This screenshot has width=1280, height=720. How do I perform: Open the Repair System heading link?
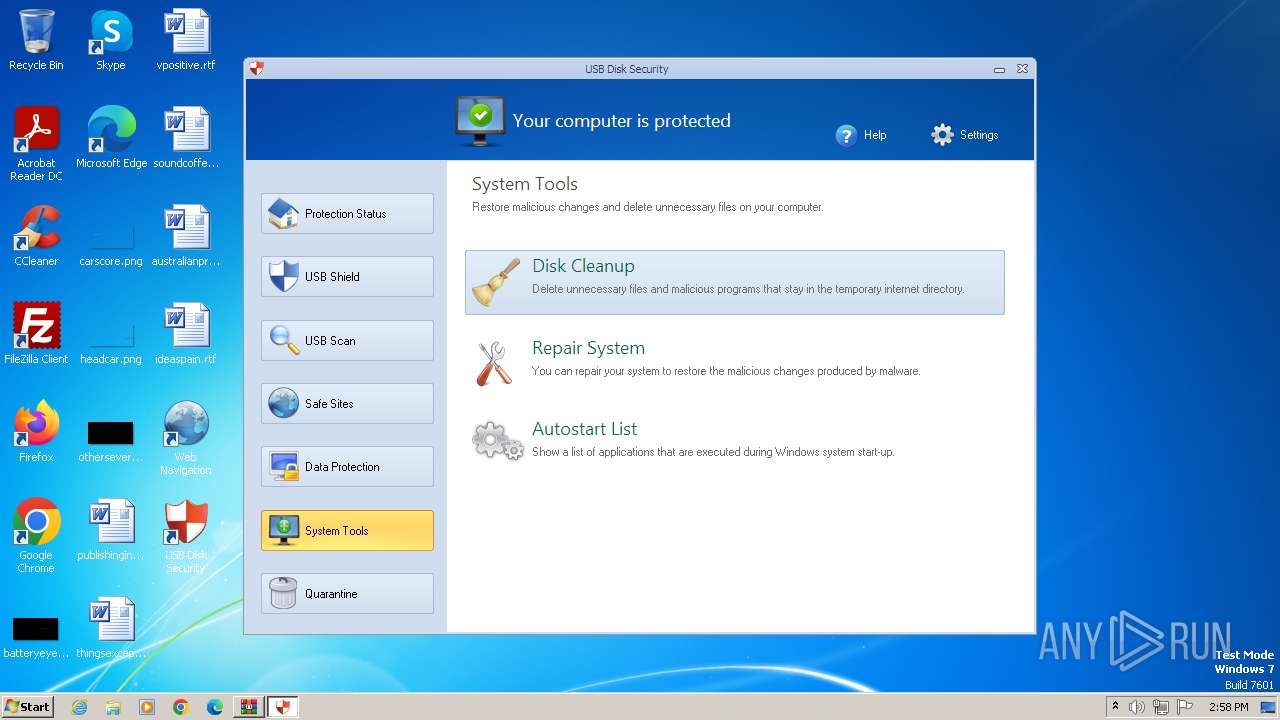click(x=588, y=348)
